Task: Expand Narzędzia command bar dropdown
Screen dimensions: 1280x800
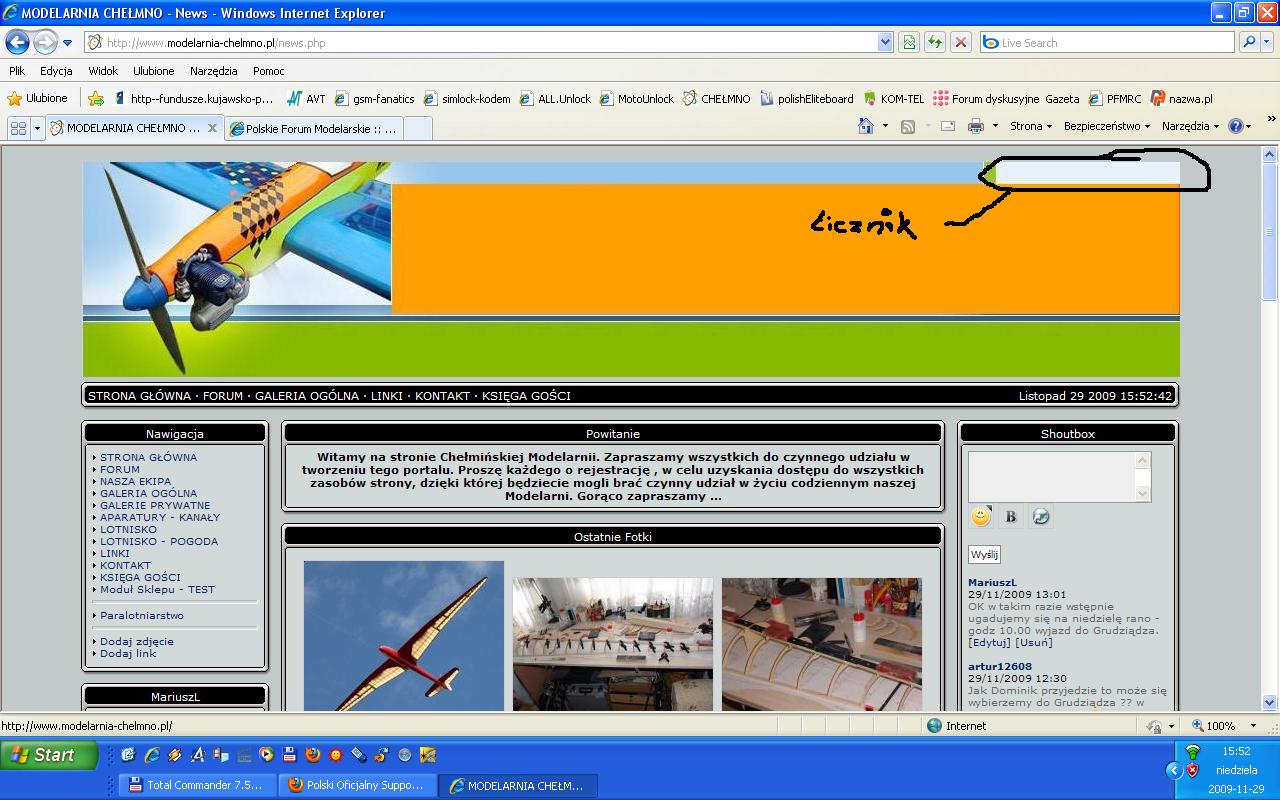Action: 1190,126
